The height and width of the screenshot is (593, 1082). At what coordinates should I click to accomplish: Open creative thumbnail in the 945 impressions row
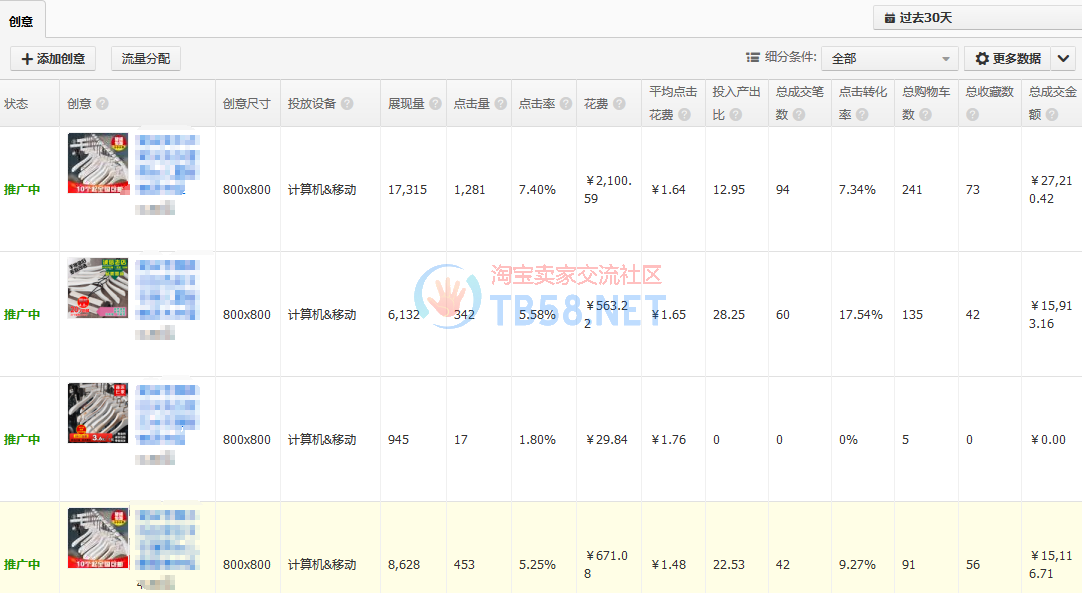[x=98, y=413]
